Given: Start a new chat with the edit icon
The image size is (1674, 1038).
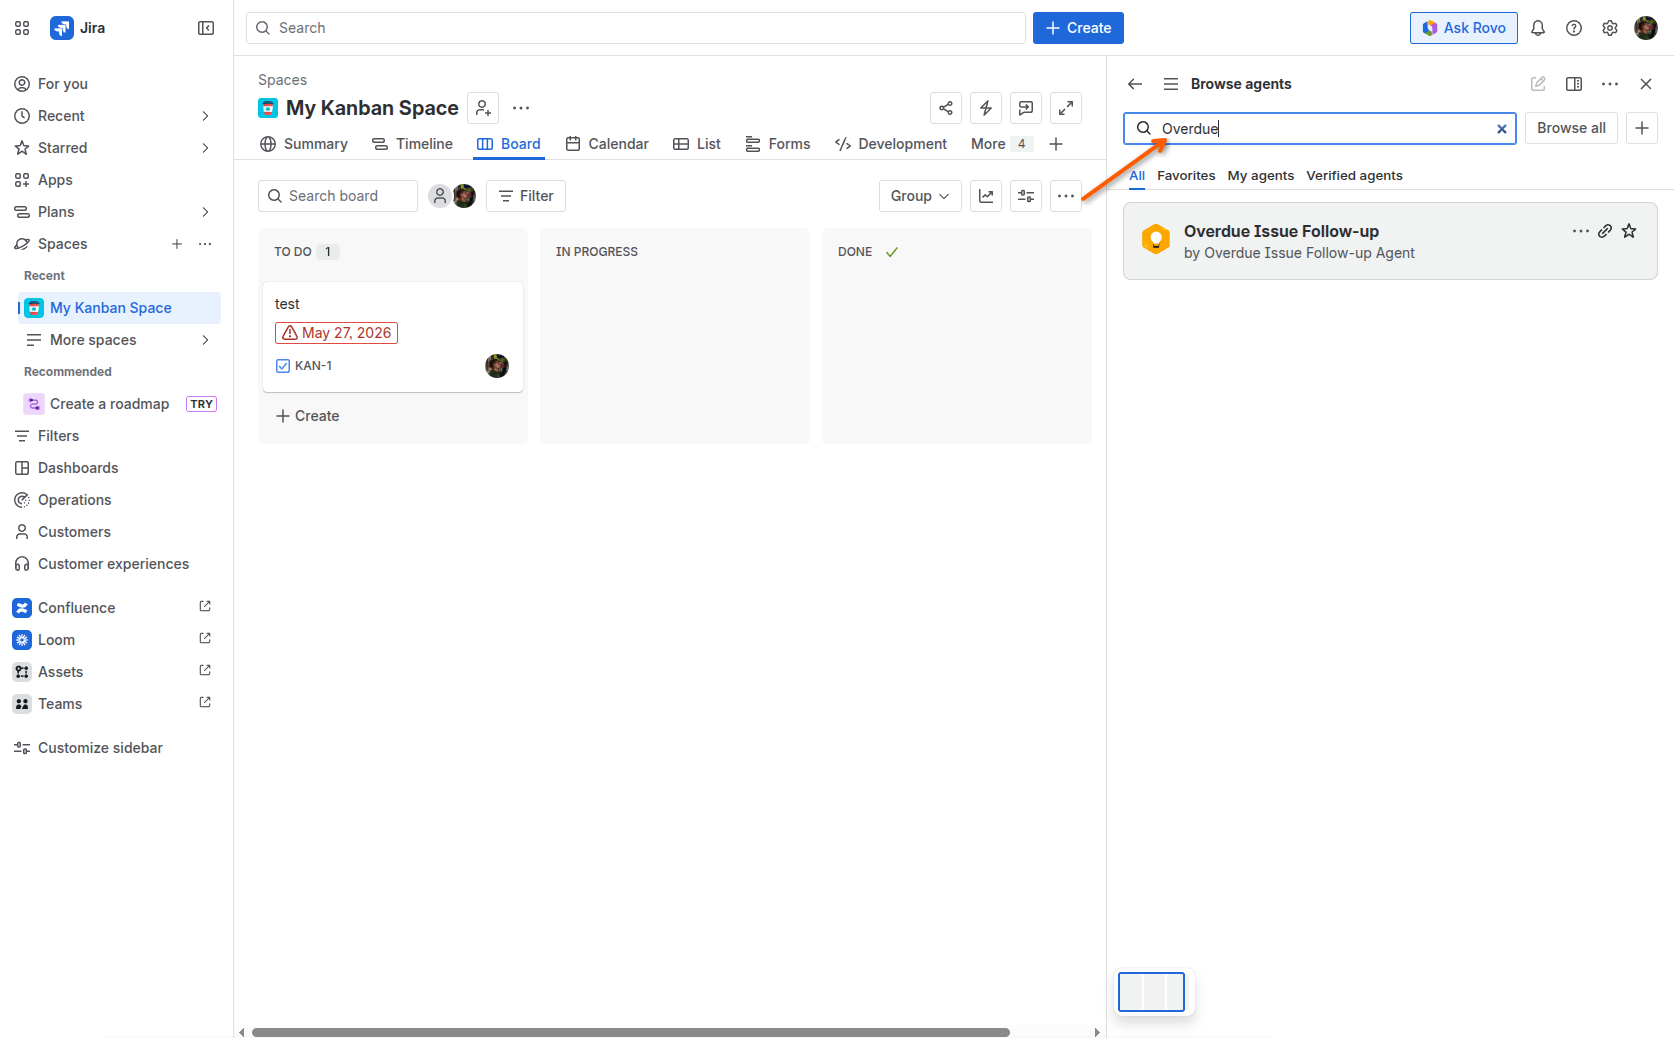Looking at the screenshot, I should click(1538, 84).
